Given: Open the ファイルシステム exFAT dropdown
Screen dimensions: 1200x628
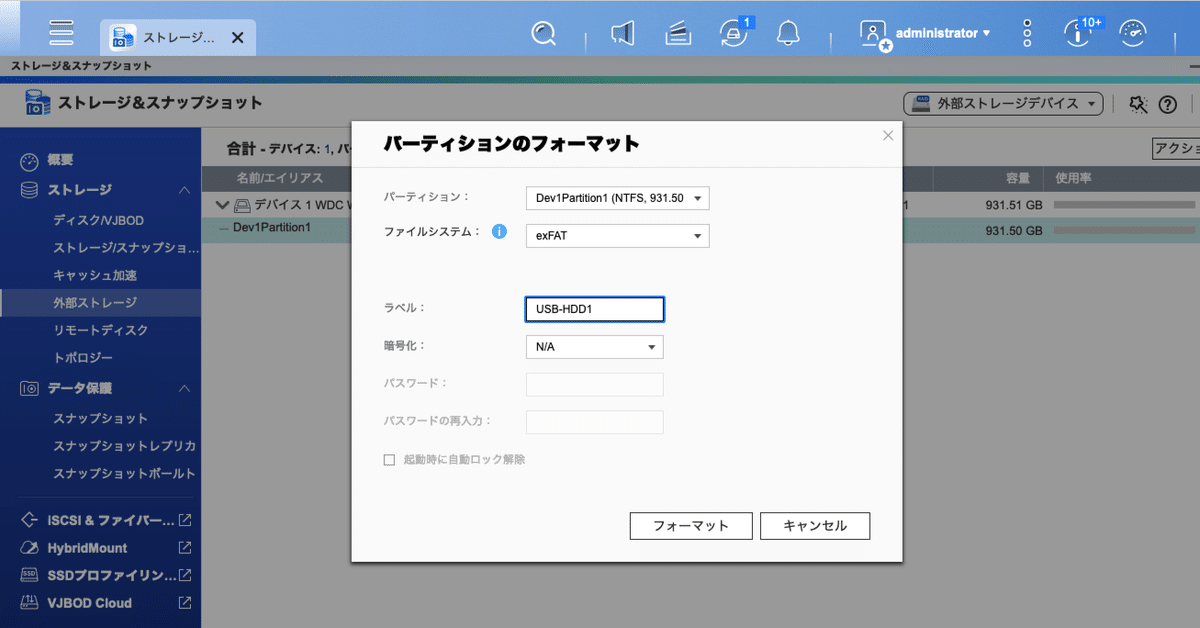Looking at the screenshot, I should tap(617, 236).
